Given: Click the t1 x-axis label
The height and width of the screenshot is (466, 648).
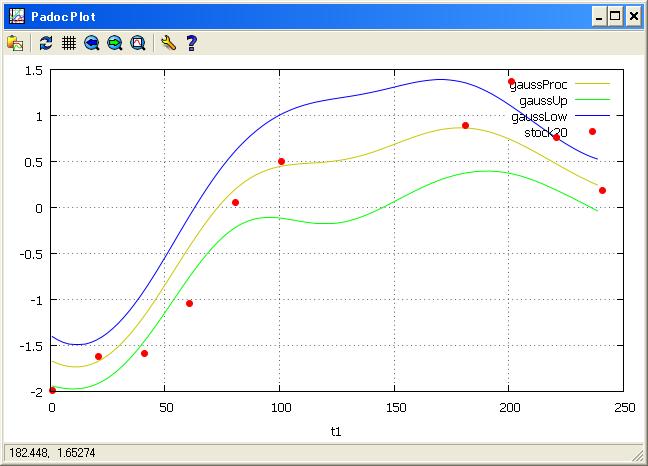Looking at the screenshot, I should 337,431.
